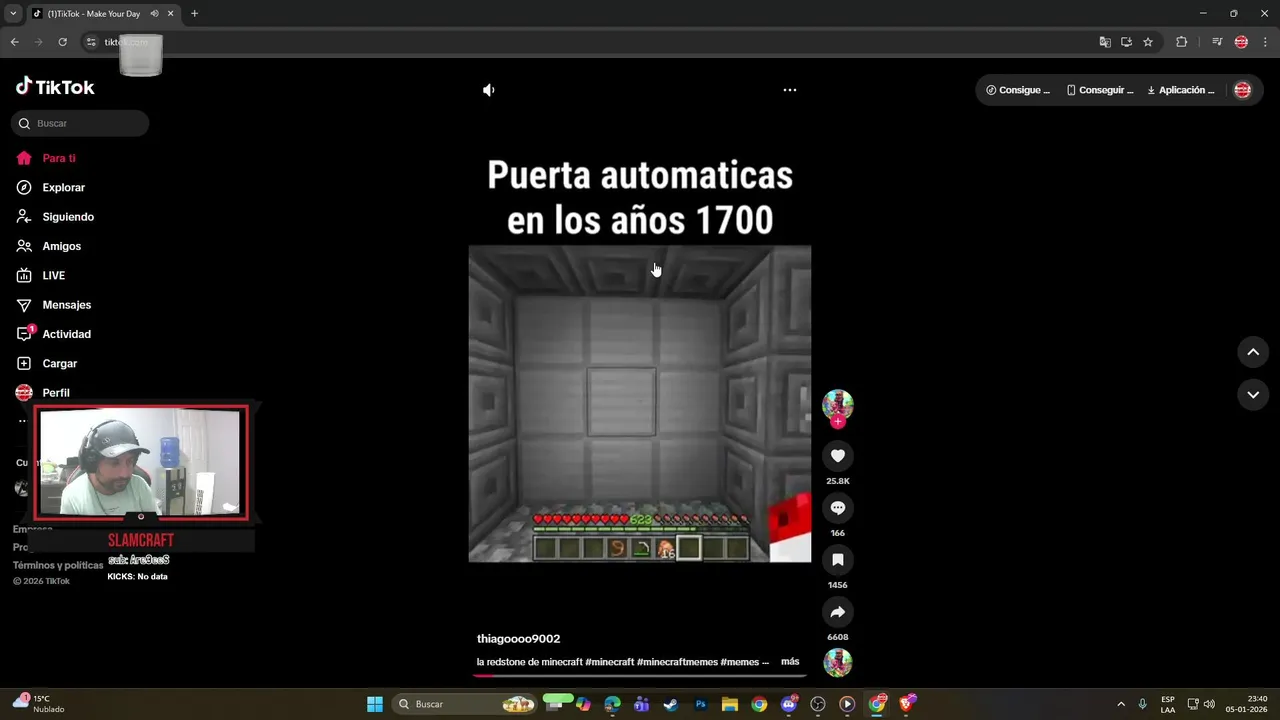1280x720 pixels.
Task: Open the spinning sound disc thumbnail
Action: tap(838, 662)
